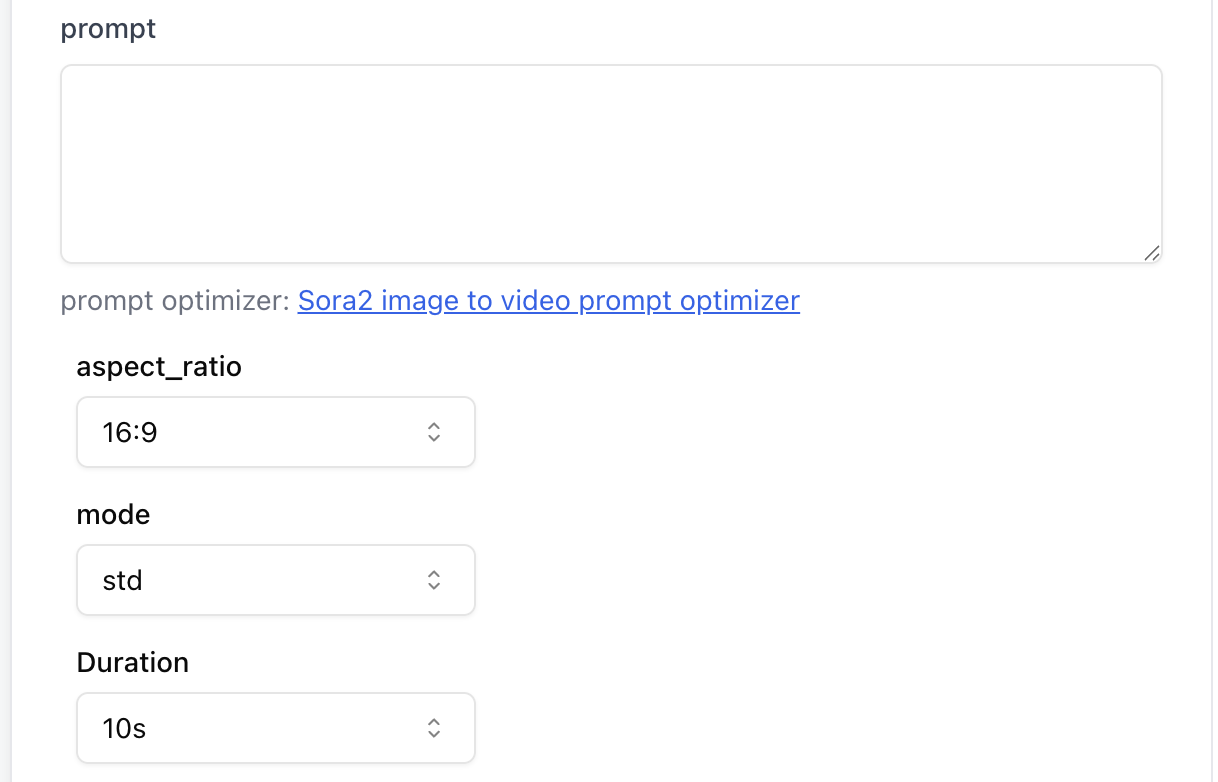Click the aspect_ratio chevron stepper icon
1218x782 pixels.
tap(434, 431)
